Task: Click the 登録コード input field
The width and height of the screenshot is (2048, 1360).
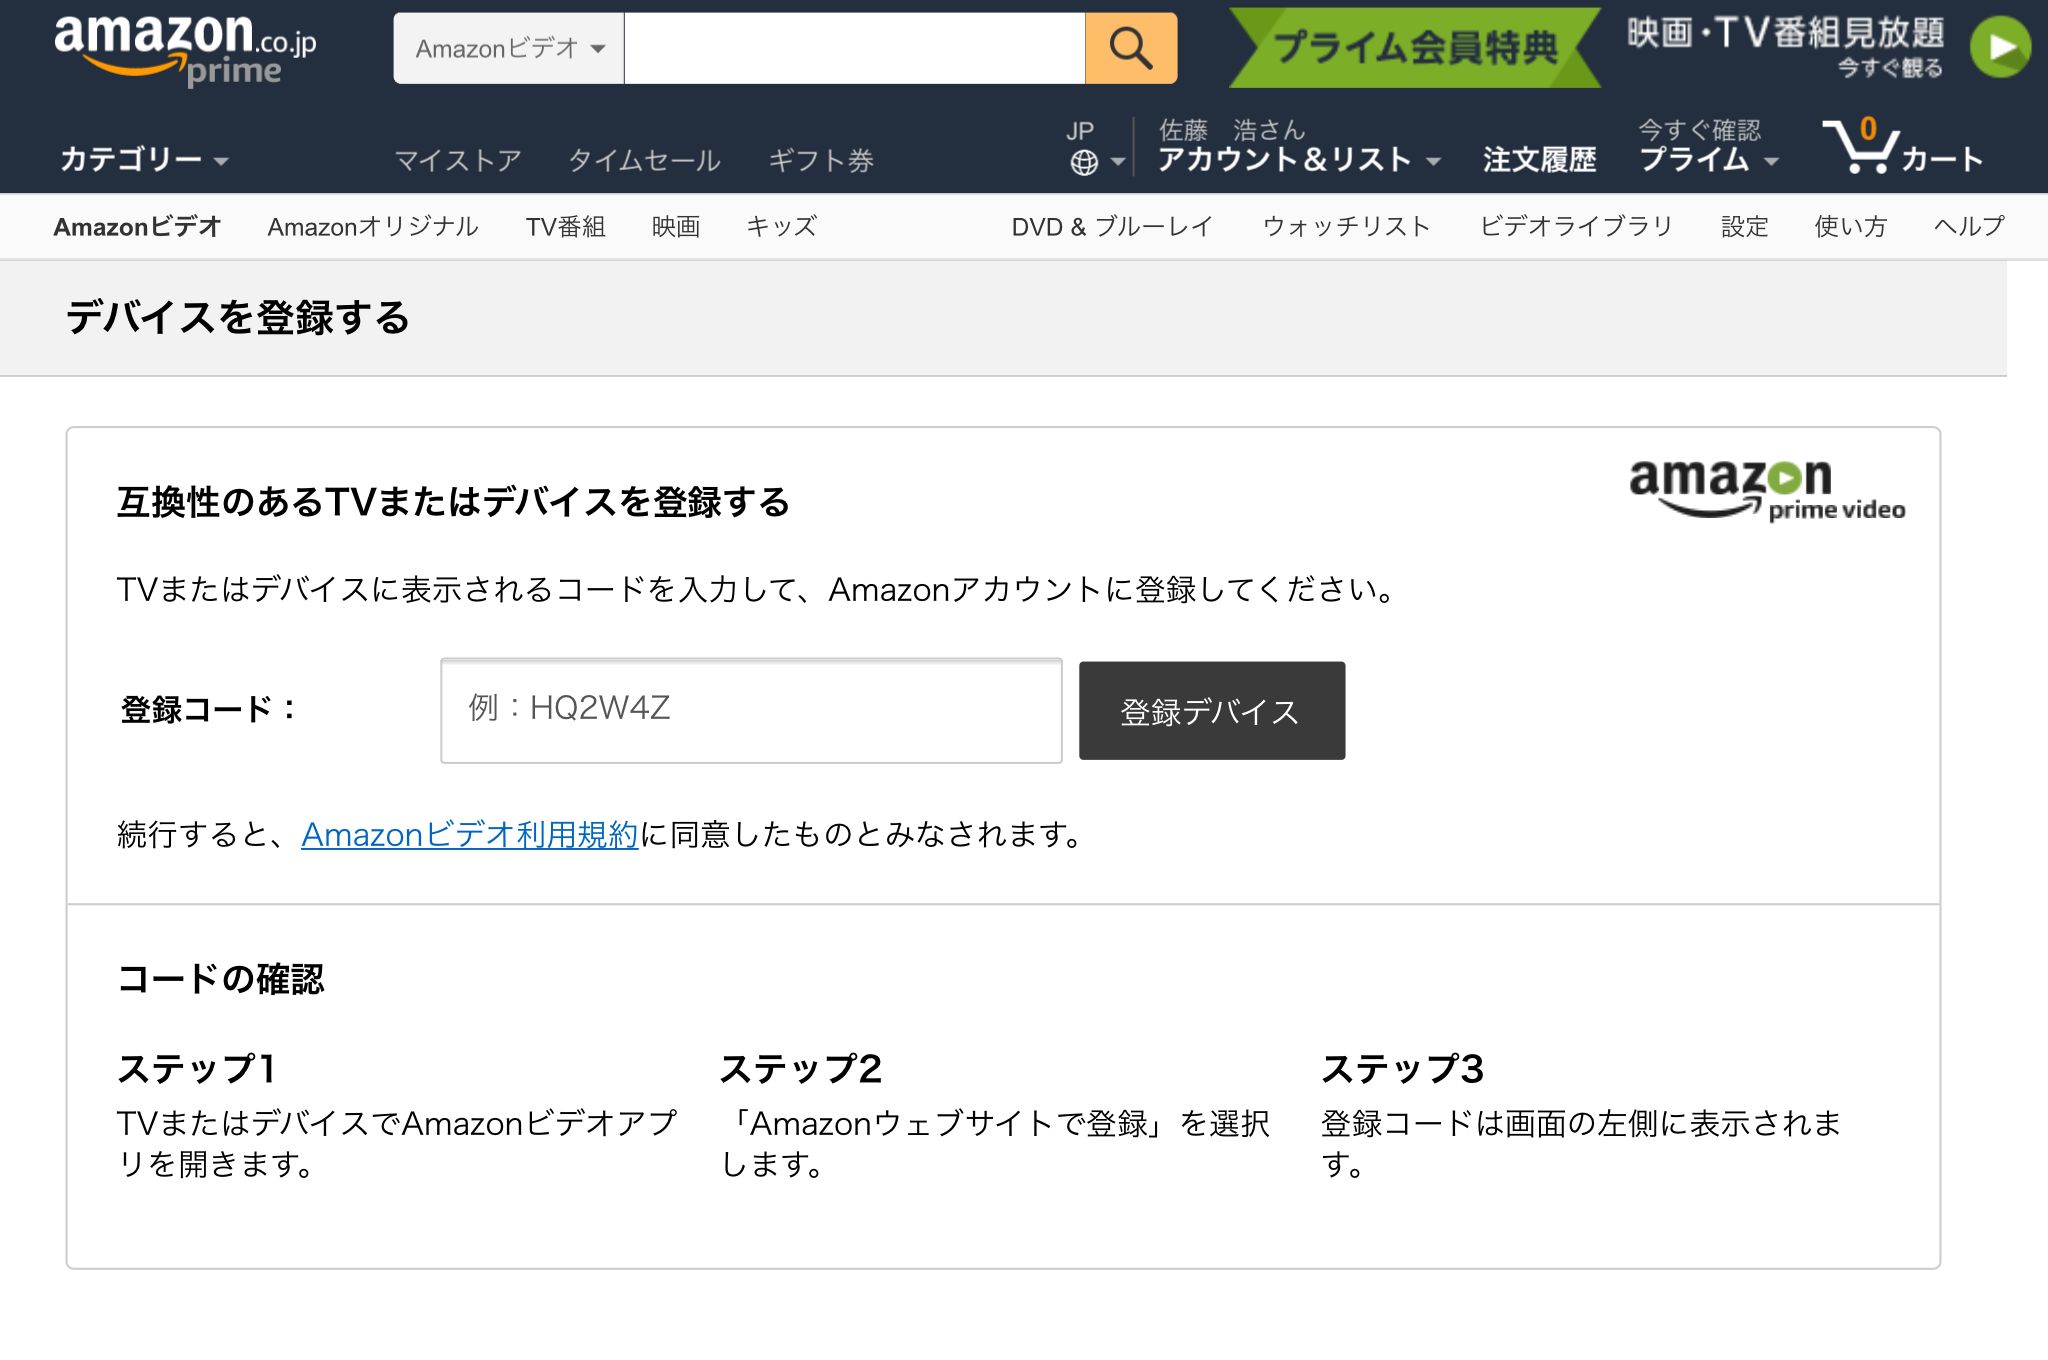Action: pyautogui.click(x=751, y=710)
